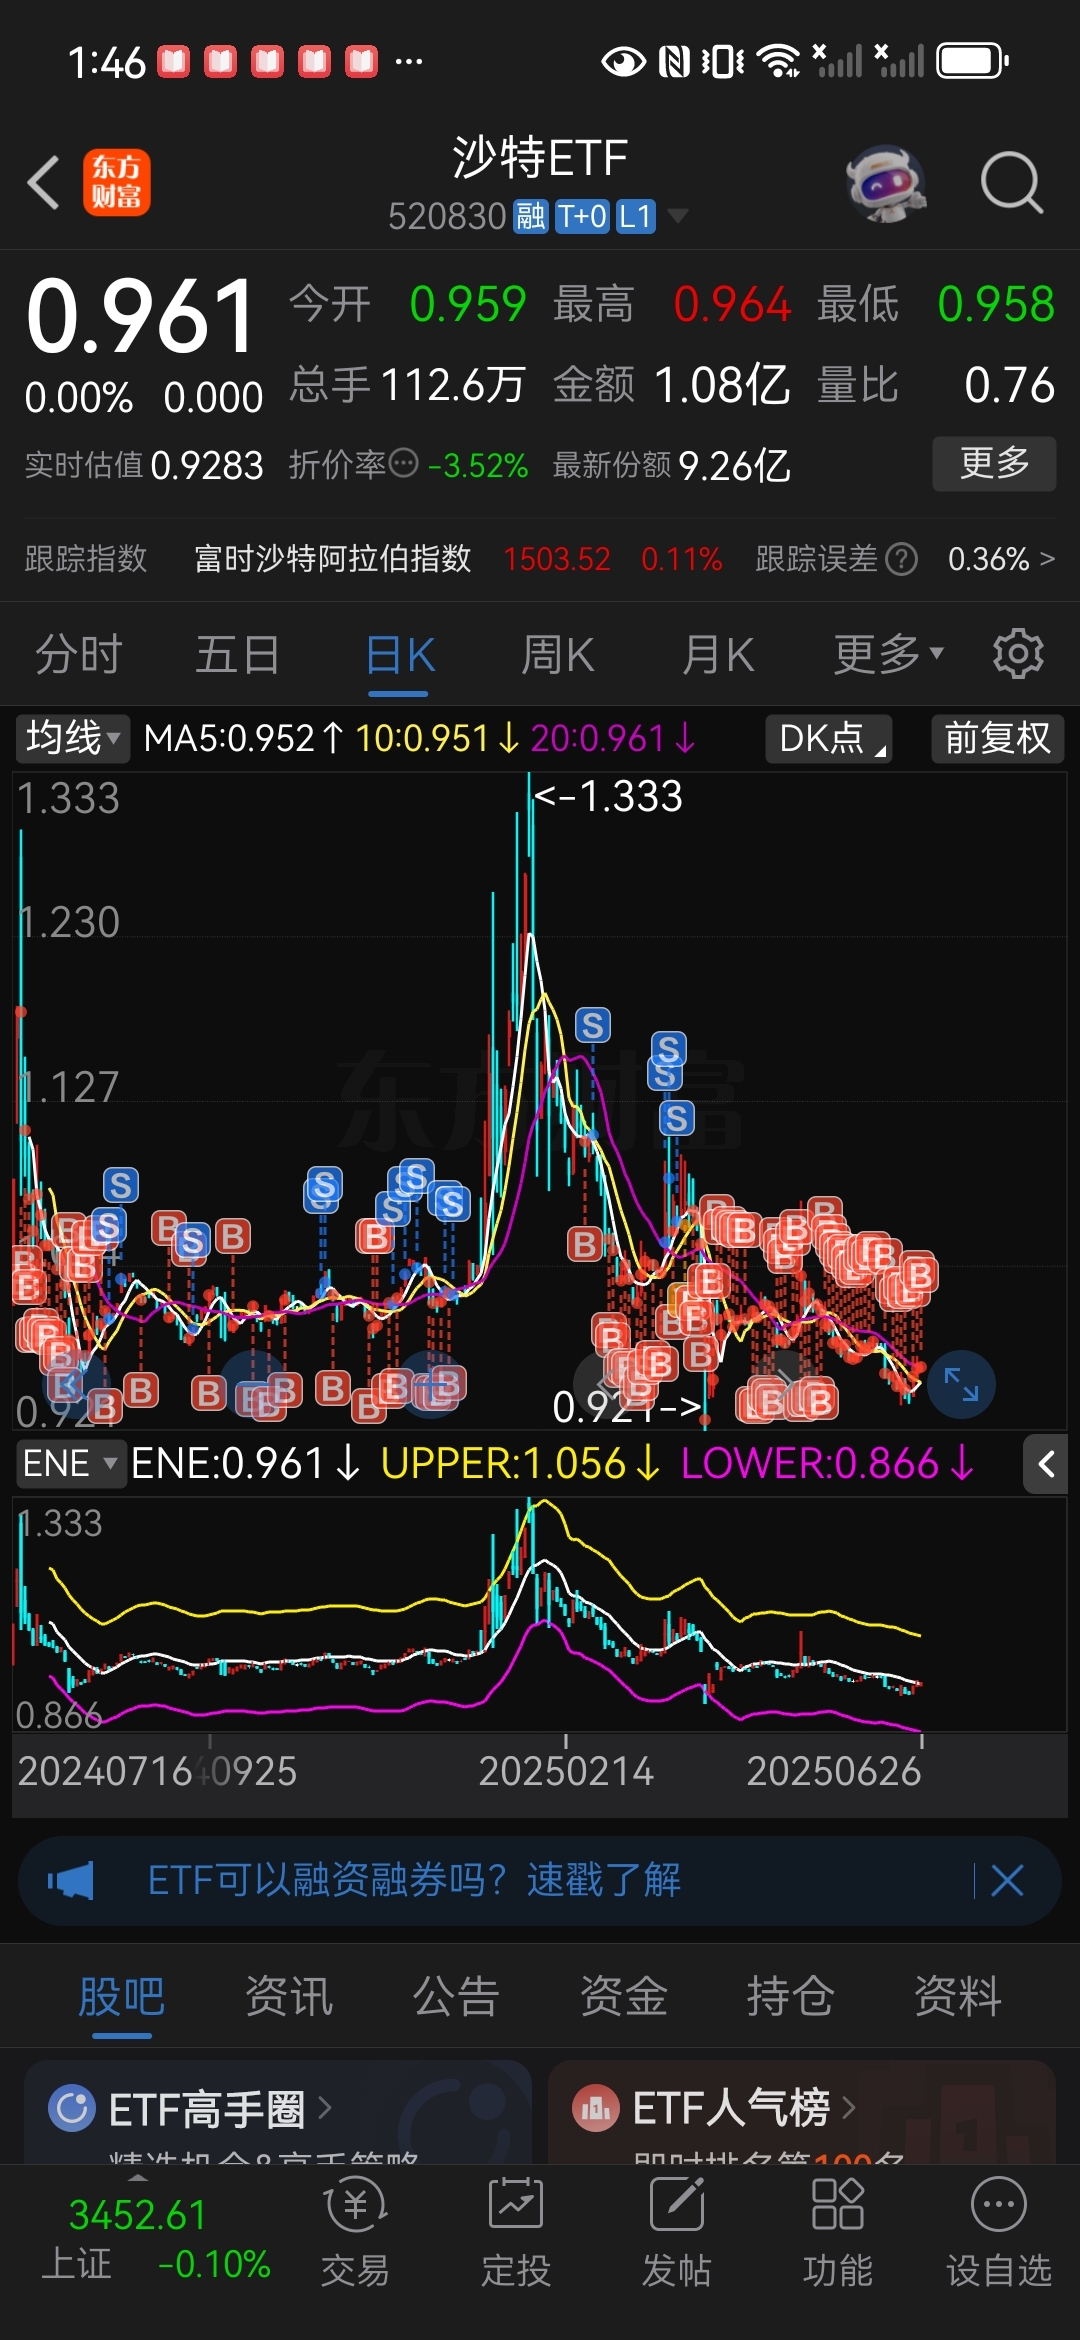Expand 更多 chart period dropdown
The width and height of the screenshot is (1080, 2340).
[x=888, y=655]
